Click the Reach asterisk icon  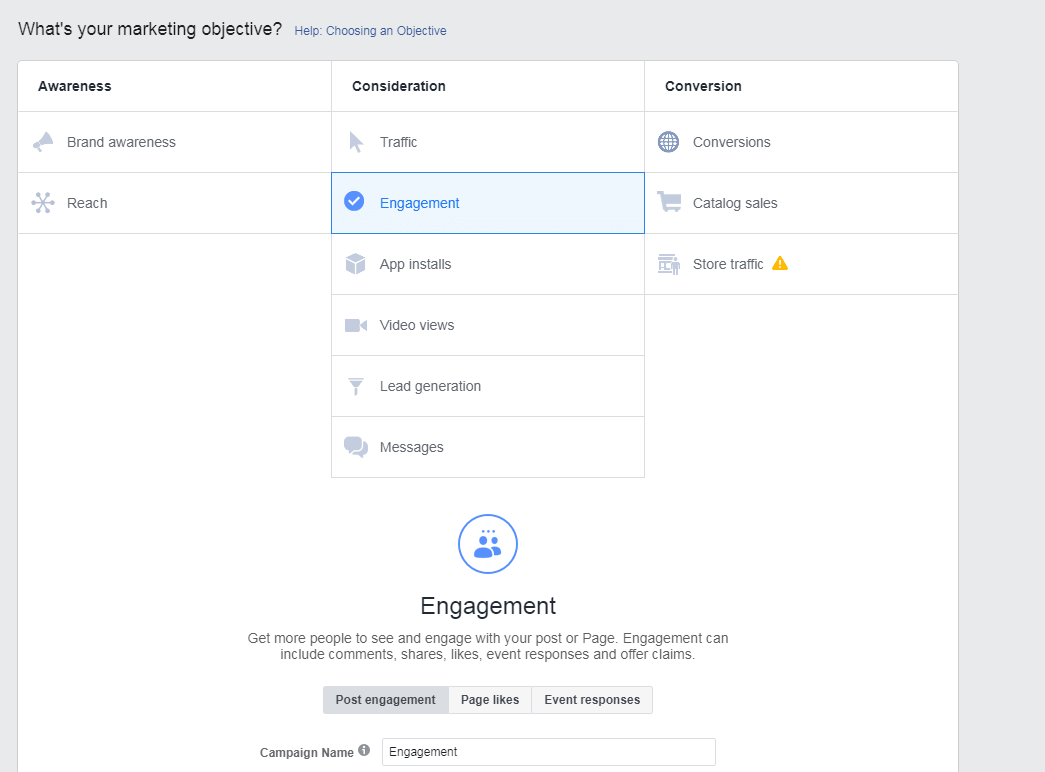coord(43,202)
